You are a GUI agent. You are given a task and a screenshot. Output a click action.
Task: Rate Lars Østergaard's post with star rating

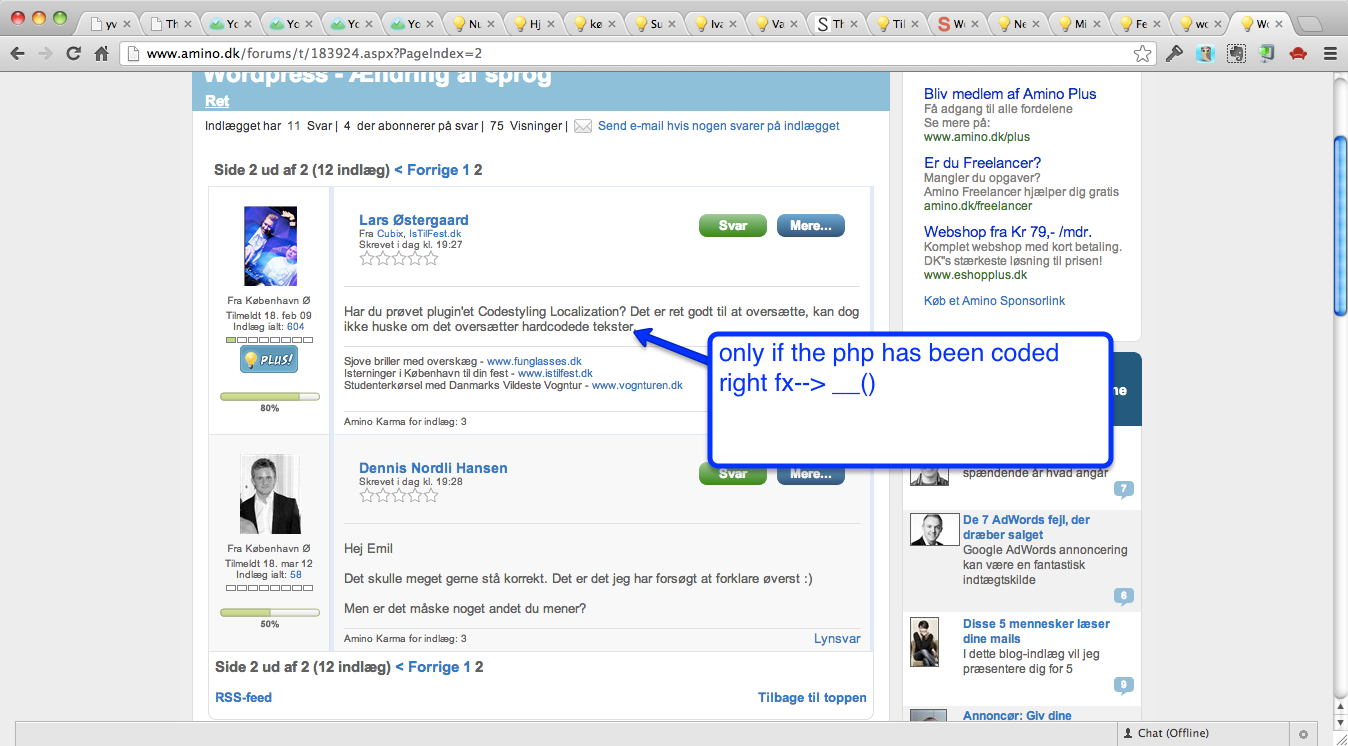point(398,258)
